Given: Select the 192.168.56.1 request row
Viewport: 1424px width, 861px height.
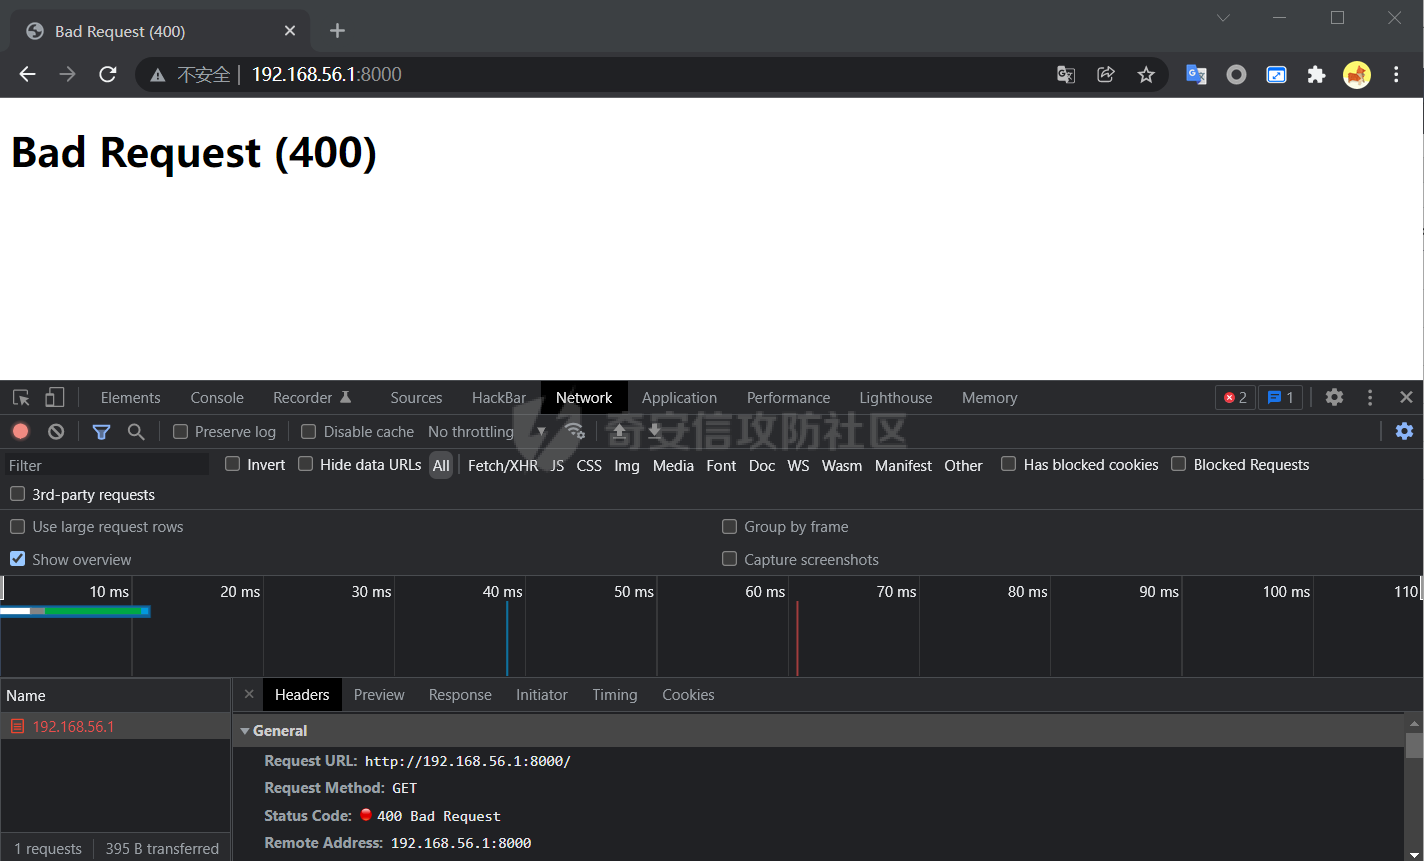Looking at the screenshot, I should (x=73, y=726).
